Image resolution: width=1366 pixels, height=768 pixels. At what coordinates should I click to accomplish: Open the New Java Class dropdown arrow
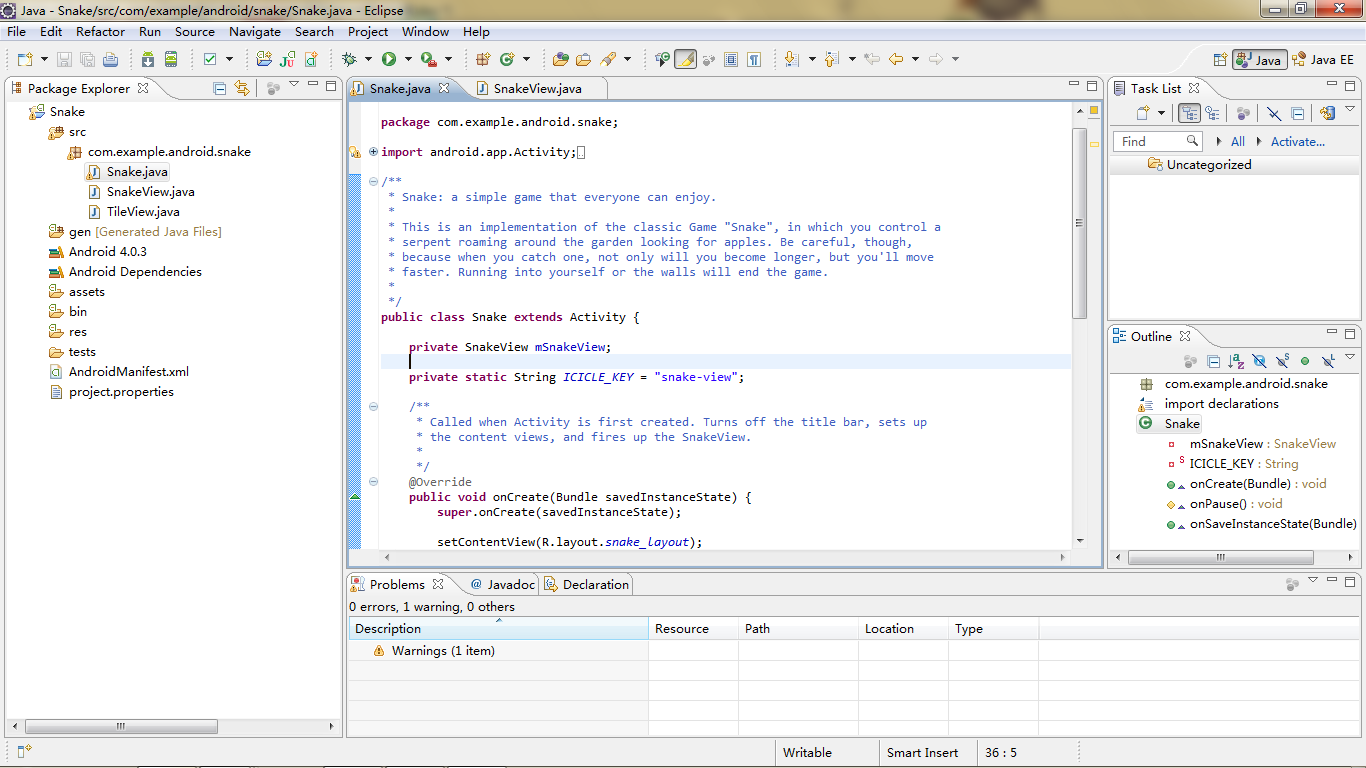pyautogui.click(x=526, y=60)
